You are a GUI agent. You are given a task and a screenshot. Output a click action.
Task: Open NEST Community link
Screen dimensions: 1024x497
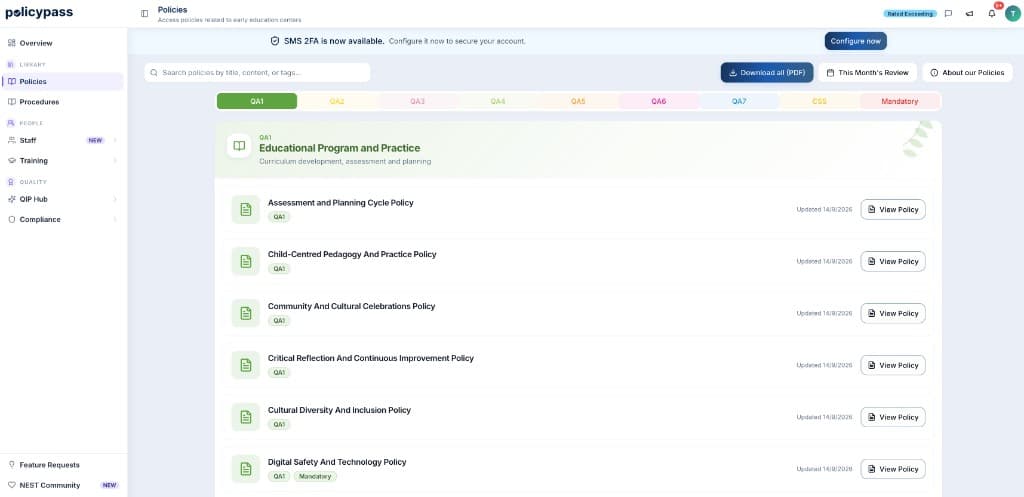click(x=62, y=485)
